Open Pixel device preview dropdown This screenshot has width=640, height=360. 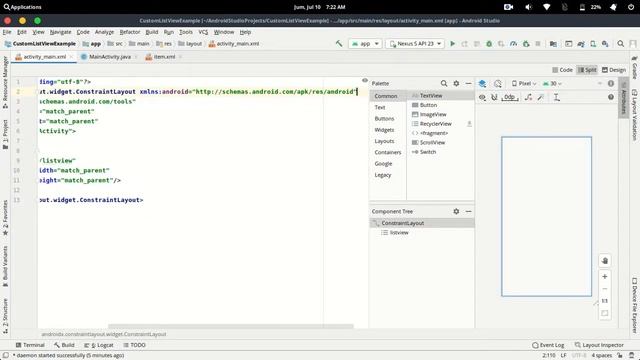524,83
